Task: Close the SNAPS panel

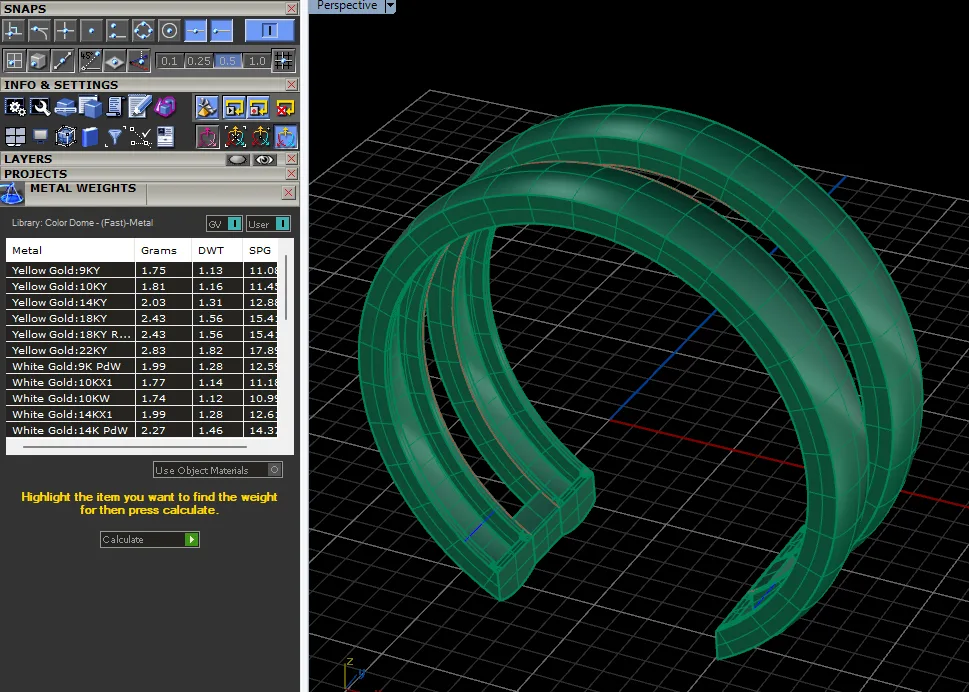Action: (292, 8)
